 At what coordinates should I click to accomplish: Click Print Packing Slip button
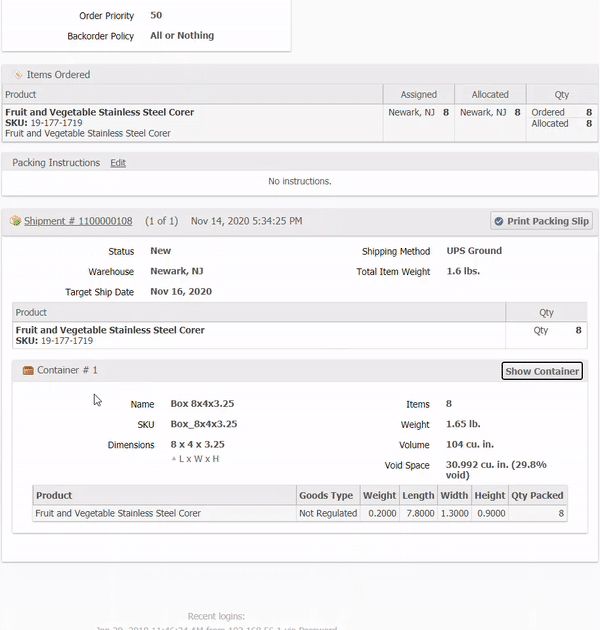click(541, 221)
